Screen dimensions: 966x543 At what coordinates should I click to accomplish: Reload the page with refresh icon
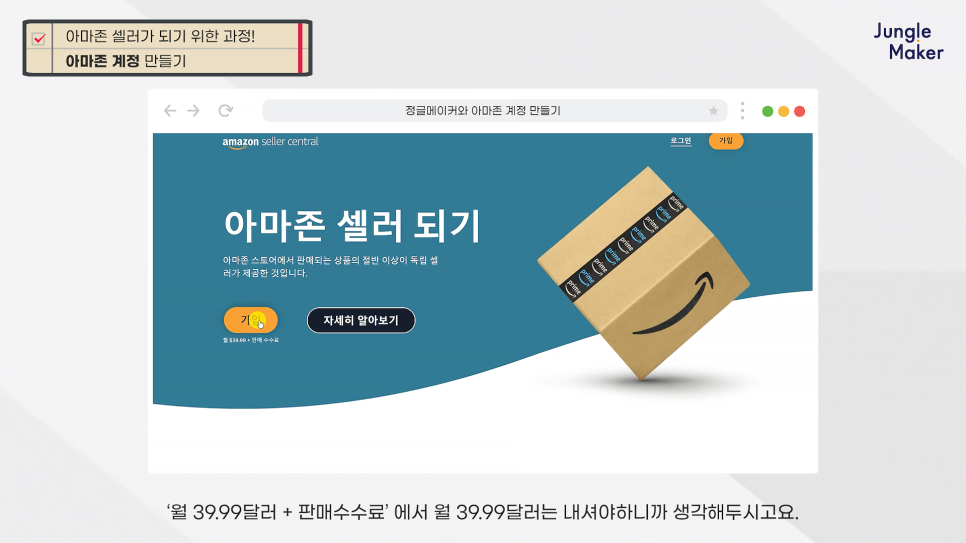coord(225,110)
